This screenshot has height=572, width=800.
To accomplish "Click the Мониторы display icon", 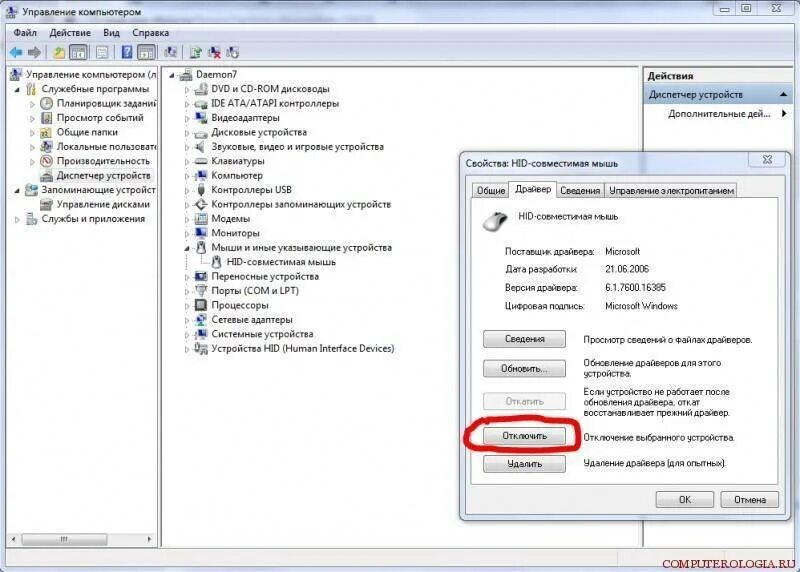I will pyautogui.click(x=201, y=233).
